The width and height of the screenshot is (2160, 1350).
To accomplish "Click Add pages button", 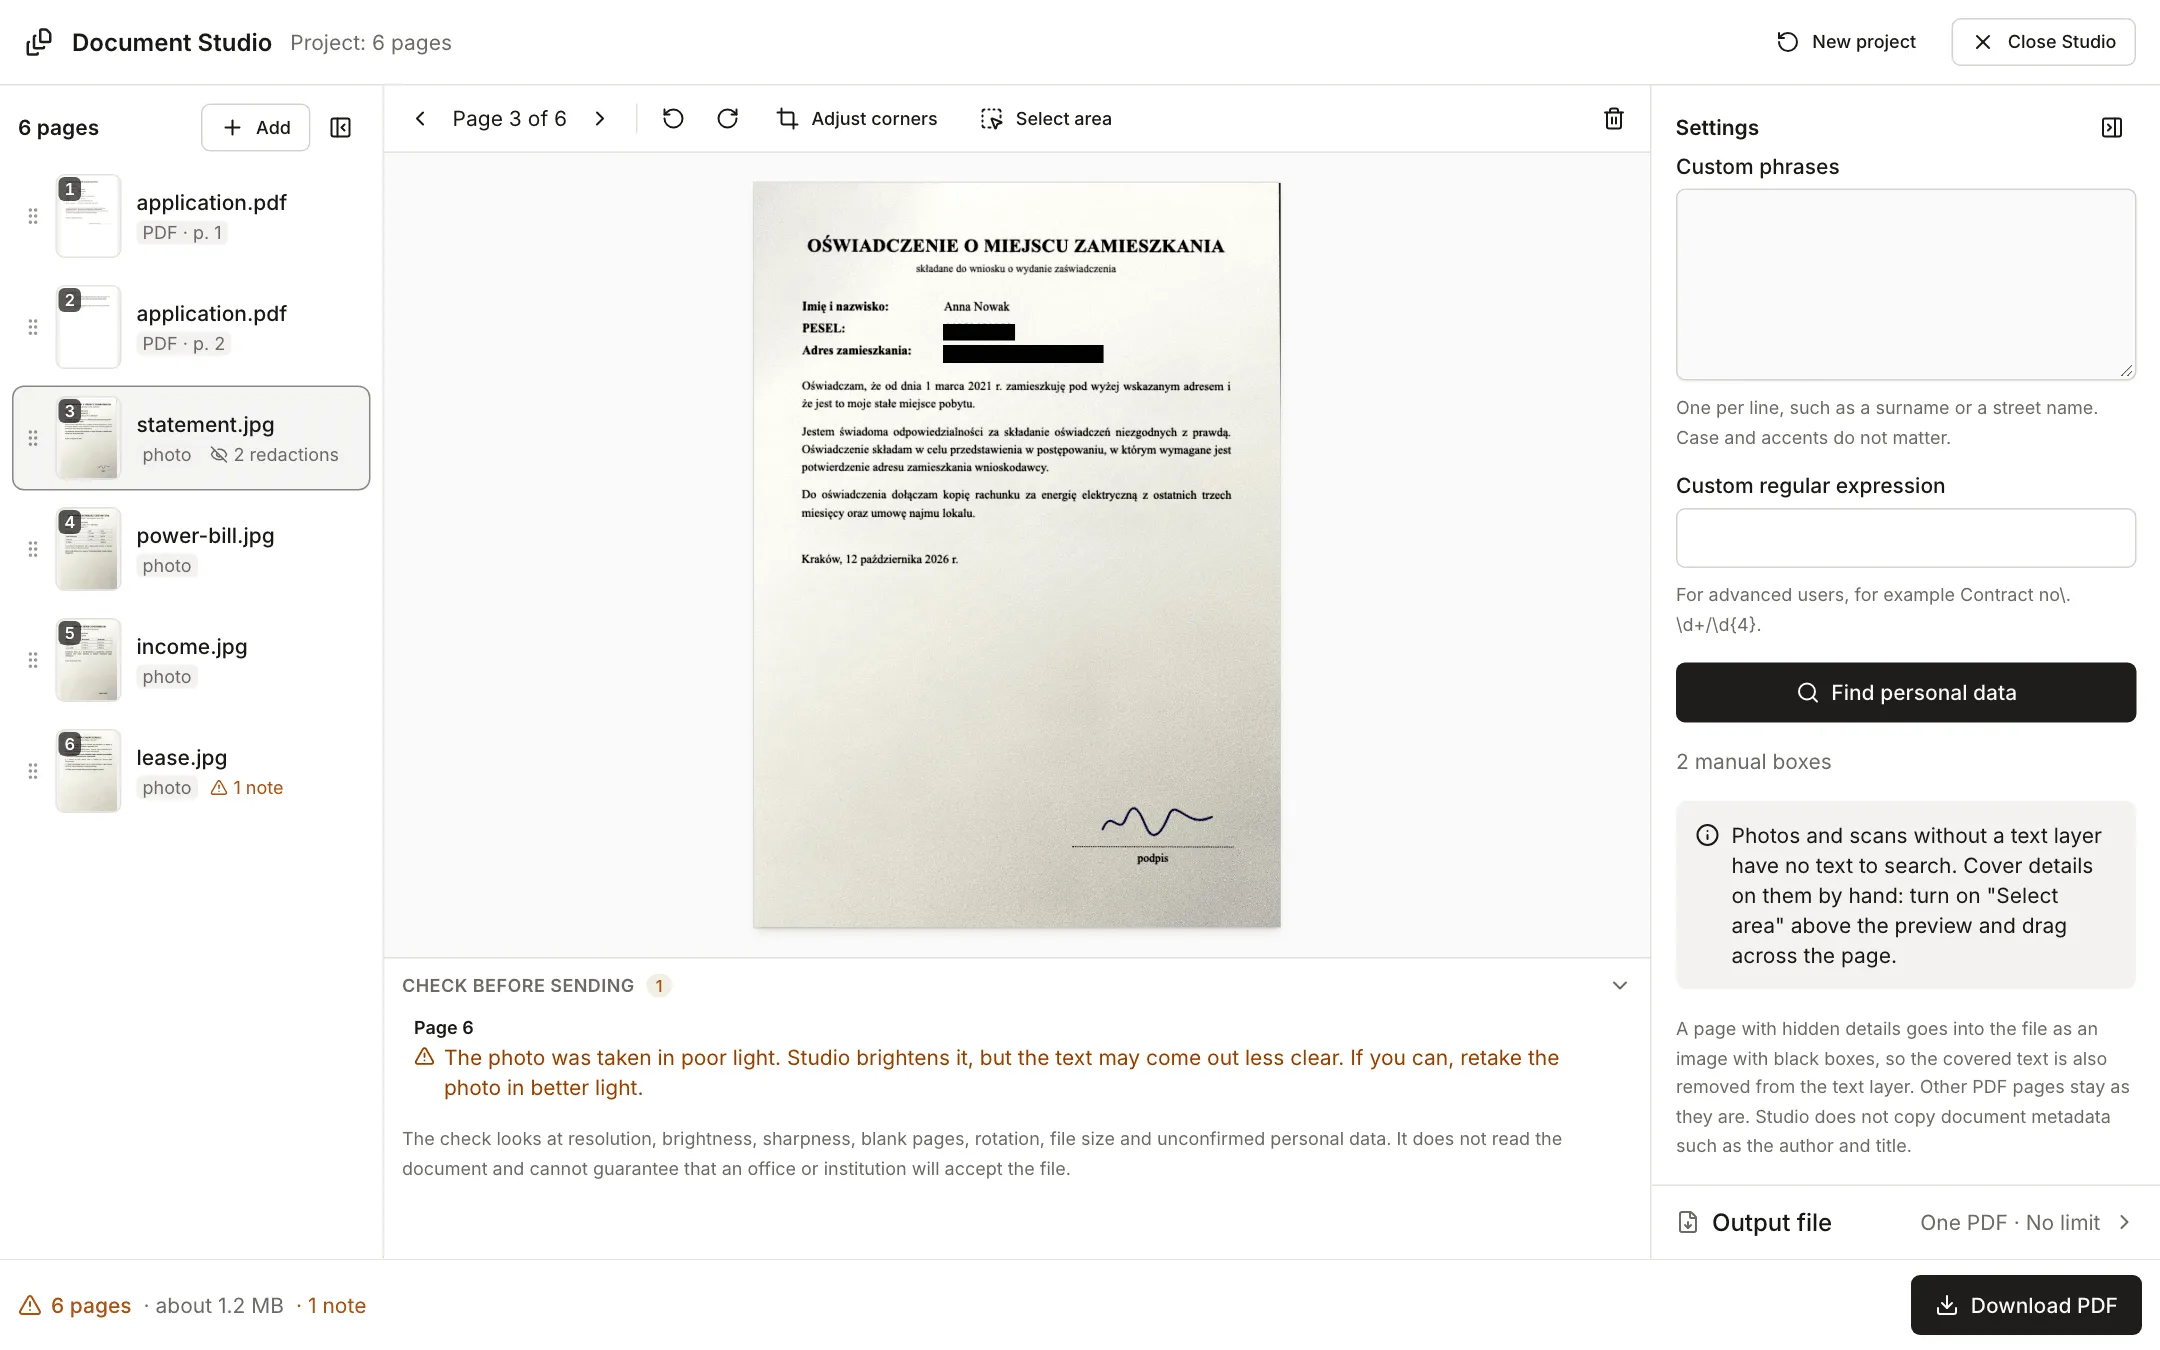I will click(x=256, y=128).
